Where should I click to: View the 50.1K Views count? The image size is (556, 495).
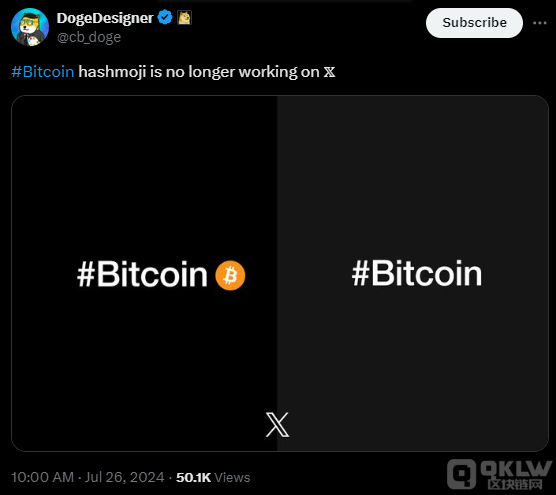(213, 477)
